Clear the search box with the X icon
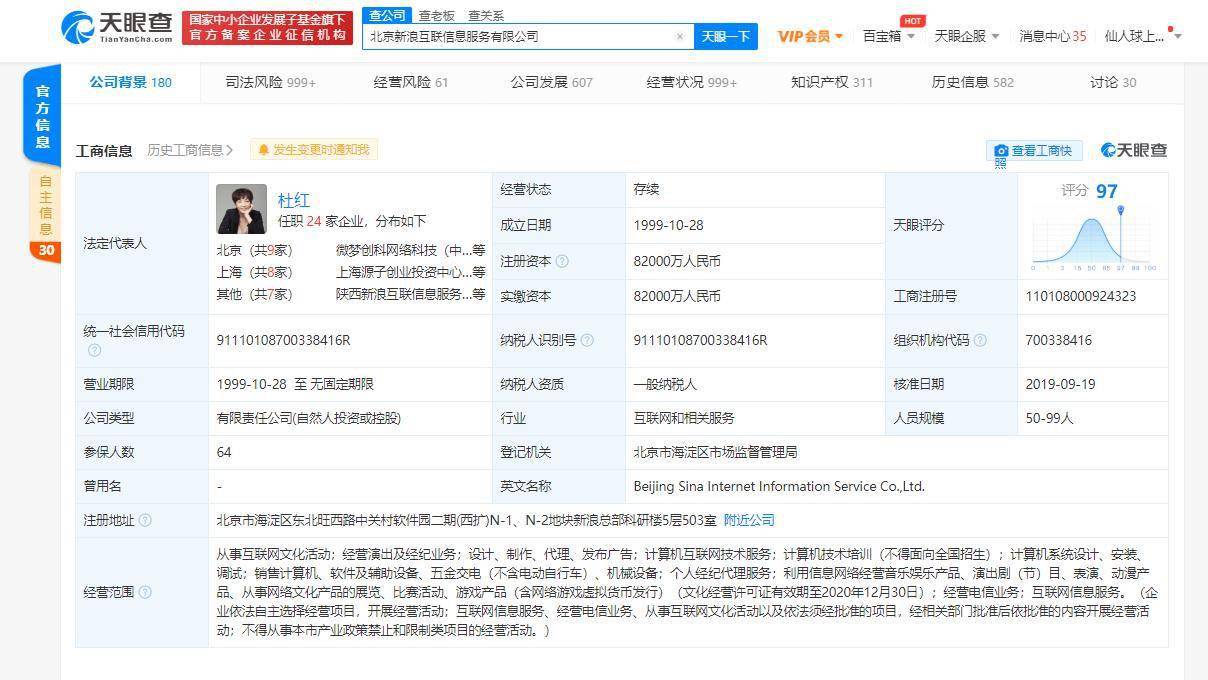The image size is (1208, 680). coord(680,36)
